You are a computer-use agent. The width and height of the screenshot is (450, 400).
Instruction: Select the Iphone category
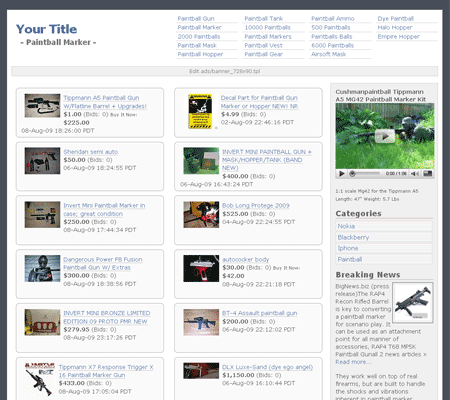(x=384, y=248)
